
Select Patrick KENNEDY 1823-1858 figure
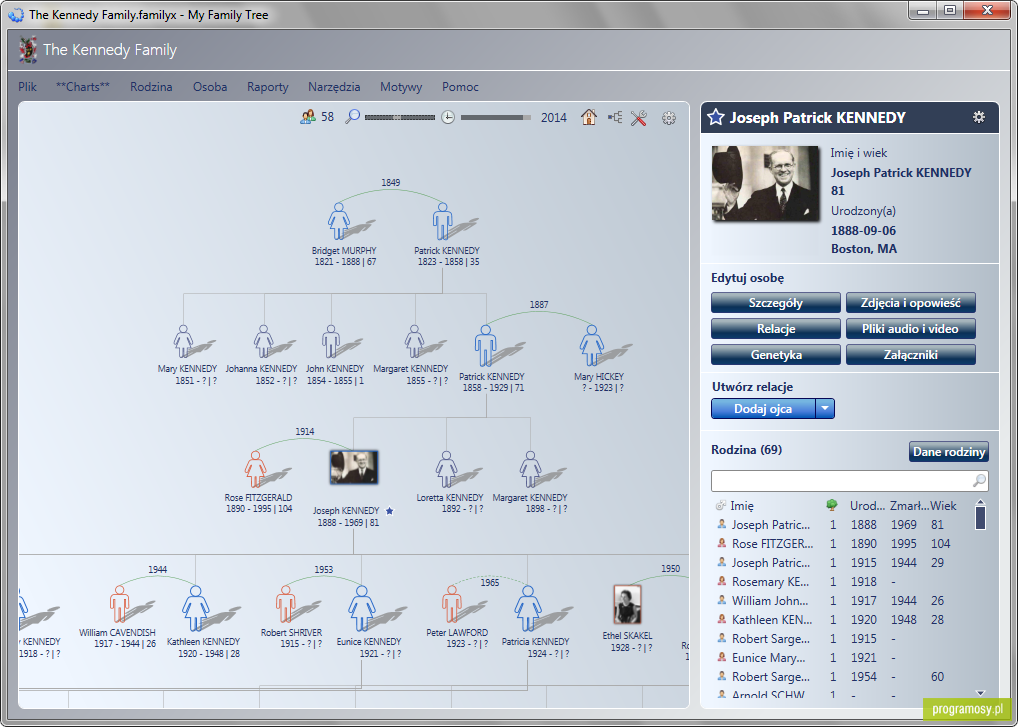click(x=442, y=221)
